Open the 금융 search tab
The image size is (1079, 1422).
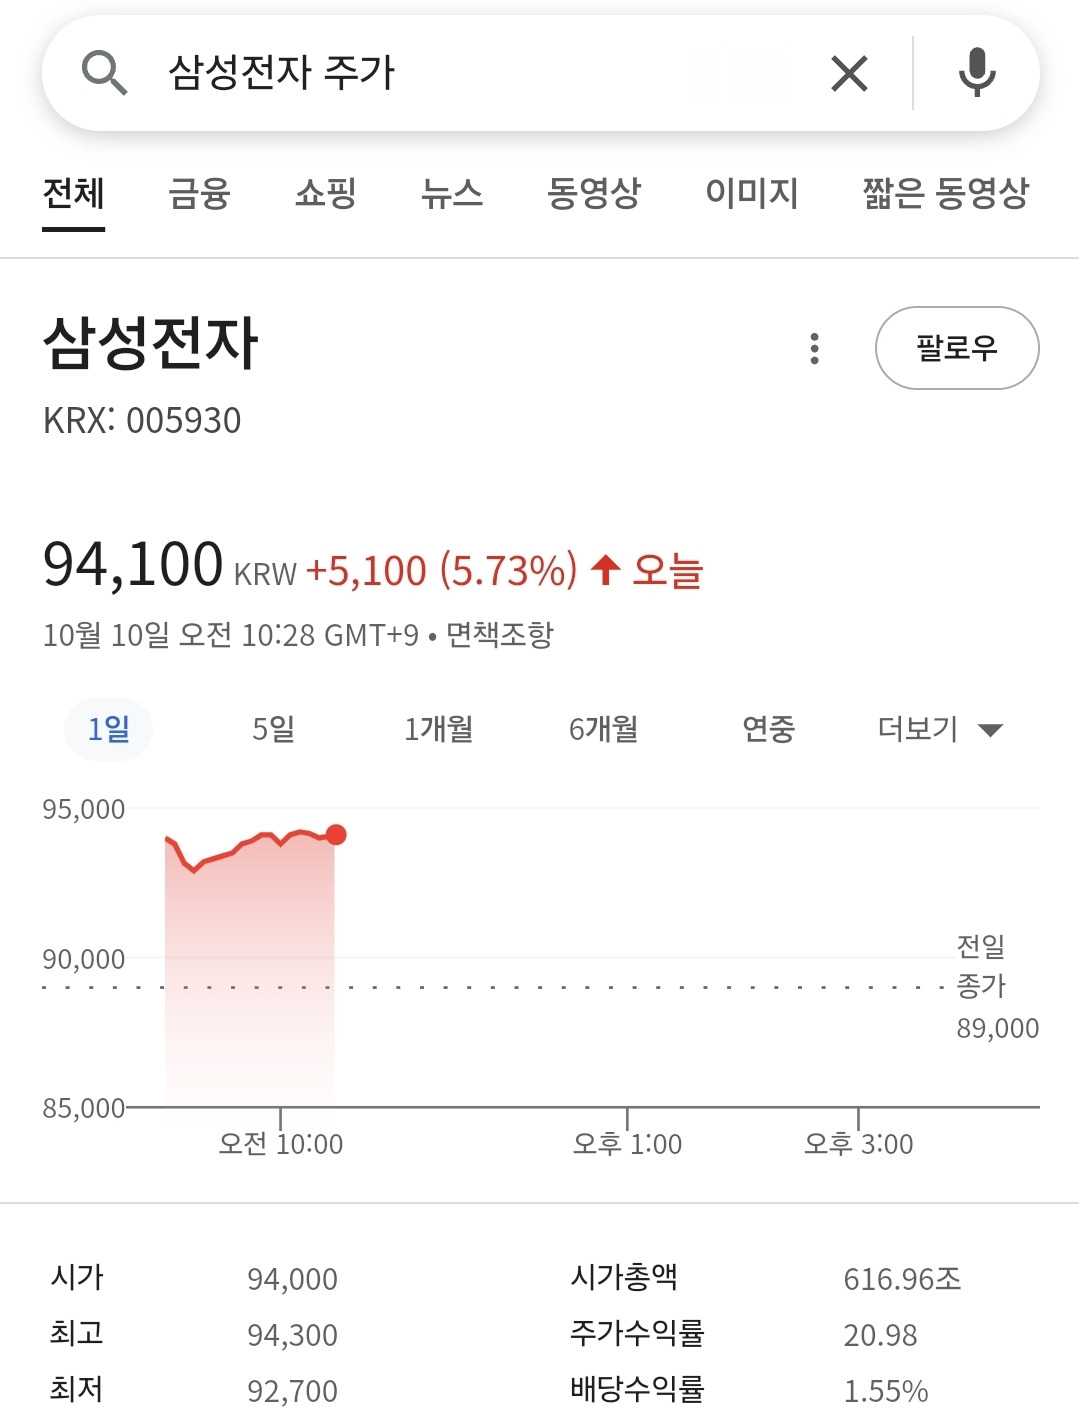point(199,192)
